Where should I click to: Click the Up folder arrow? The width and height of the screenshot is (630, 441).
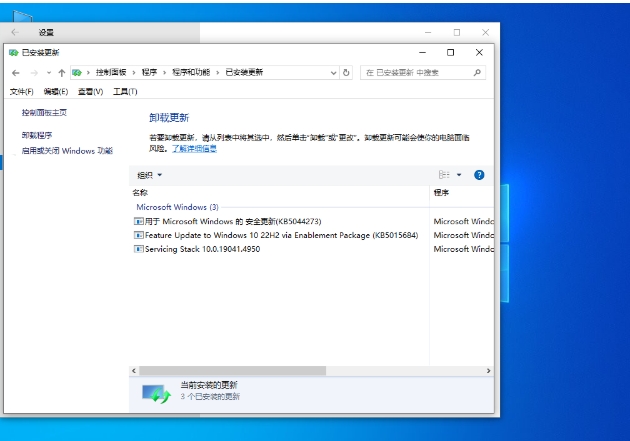(x=61, y=73)
